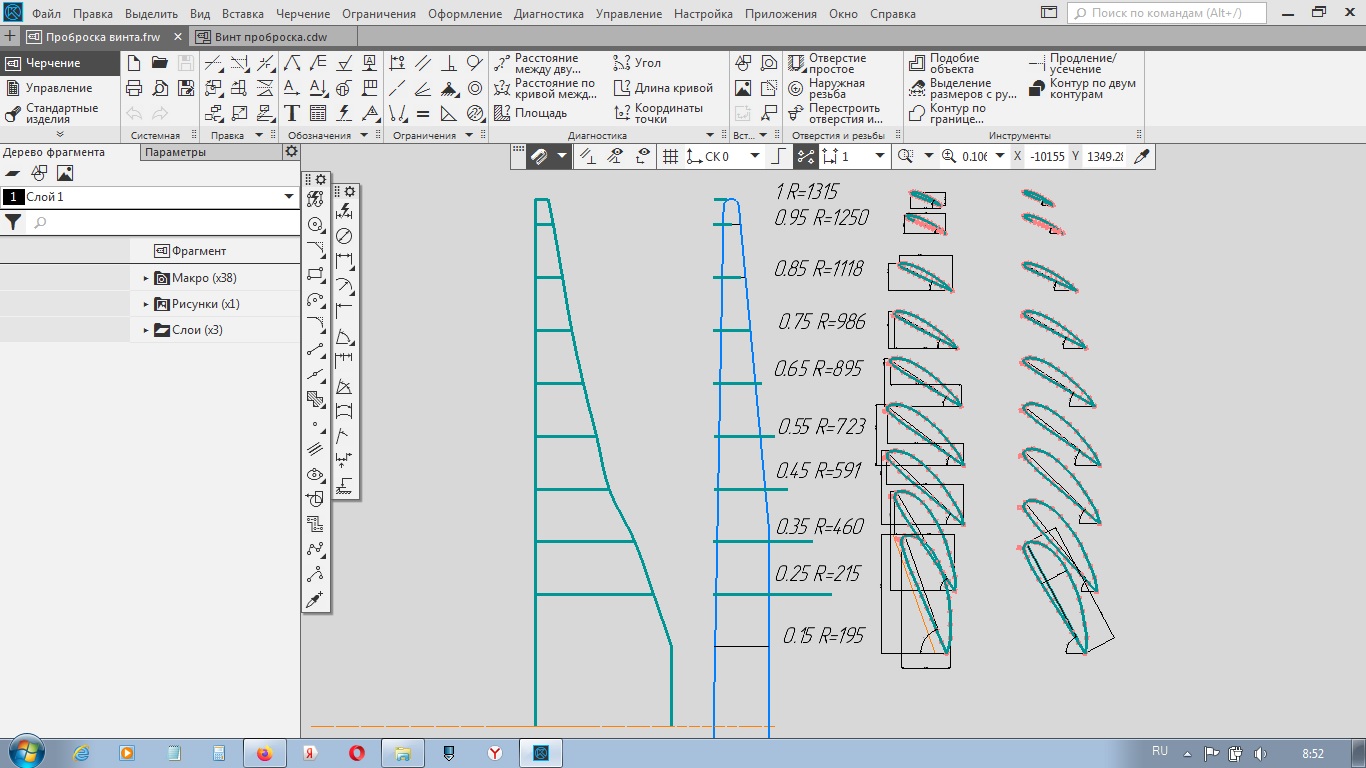Click the eyedropper icon beside the Y coordinate

[1141, 156]
